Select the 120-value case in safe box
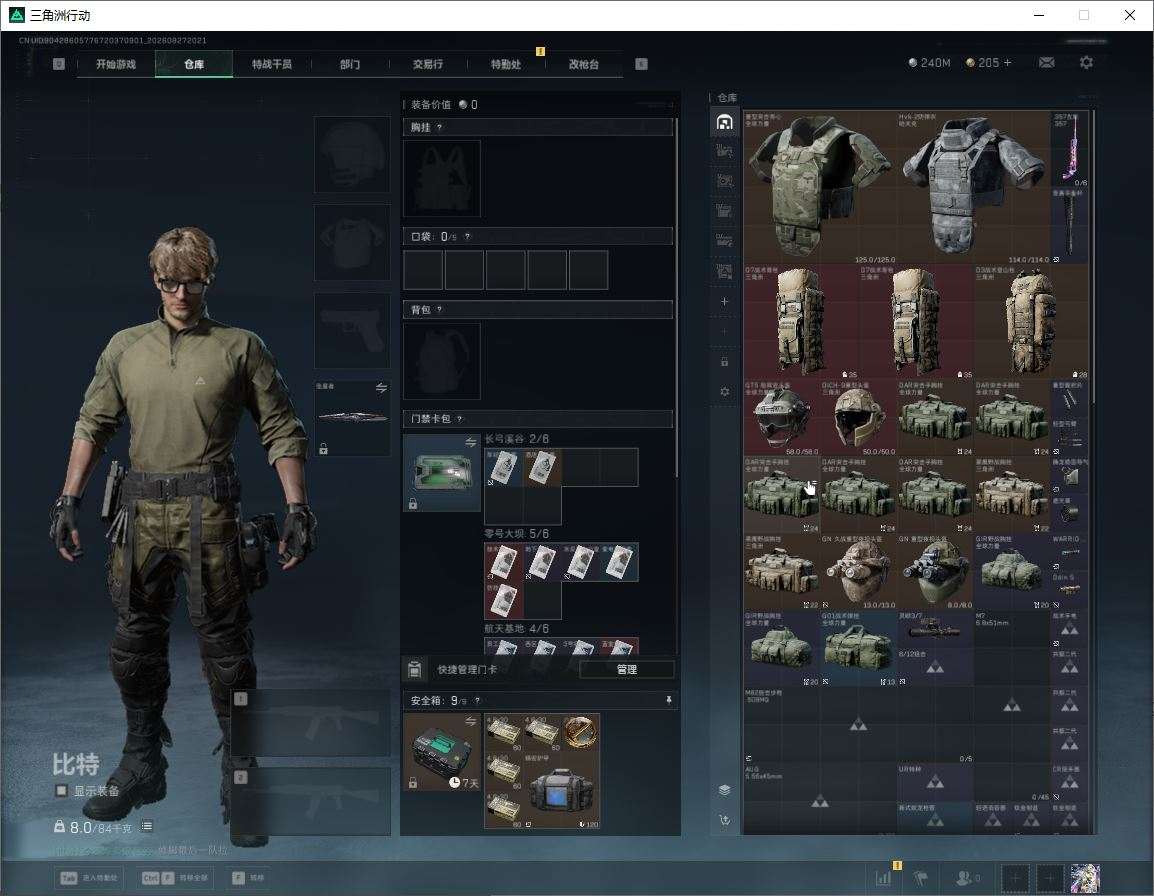 562,791
